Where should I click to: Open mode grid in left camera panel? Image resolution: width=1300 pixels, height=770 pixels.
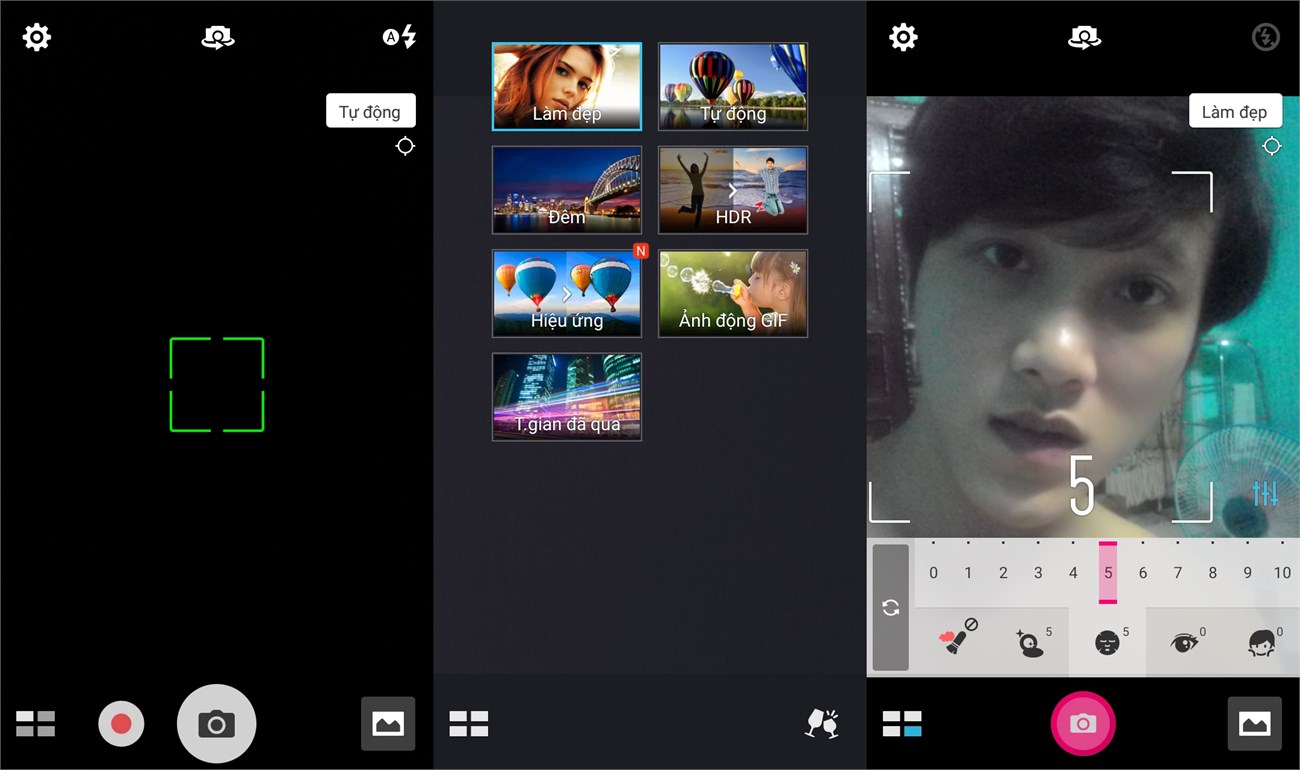coord(36,723)
